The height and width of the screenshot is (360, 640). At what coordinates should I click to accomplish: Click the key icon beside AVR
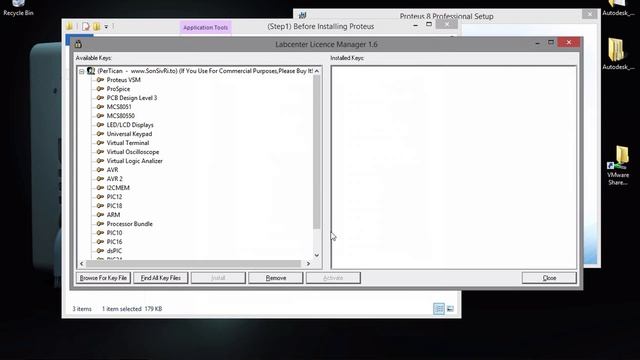tap(100, 169)
